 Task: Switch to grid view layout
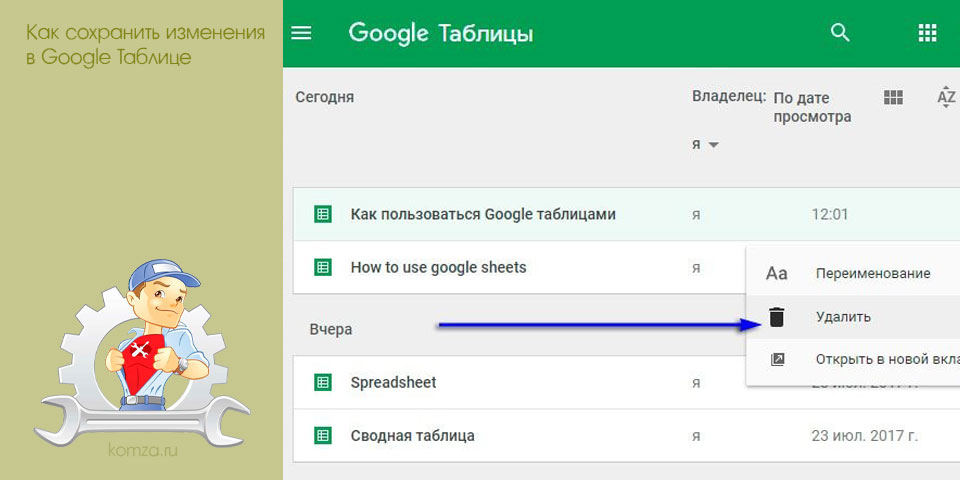coord(893,97)
